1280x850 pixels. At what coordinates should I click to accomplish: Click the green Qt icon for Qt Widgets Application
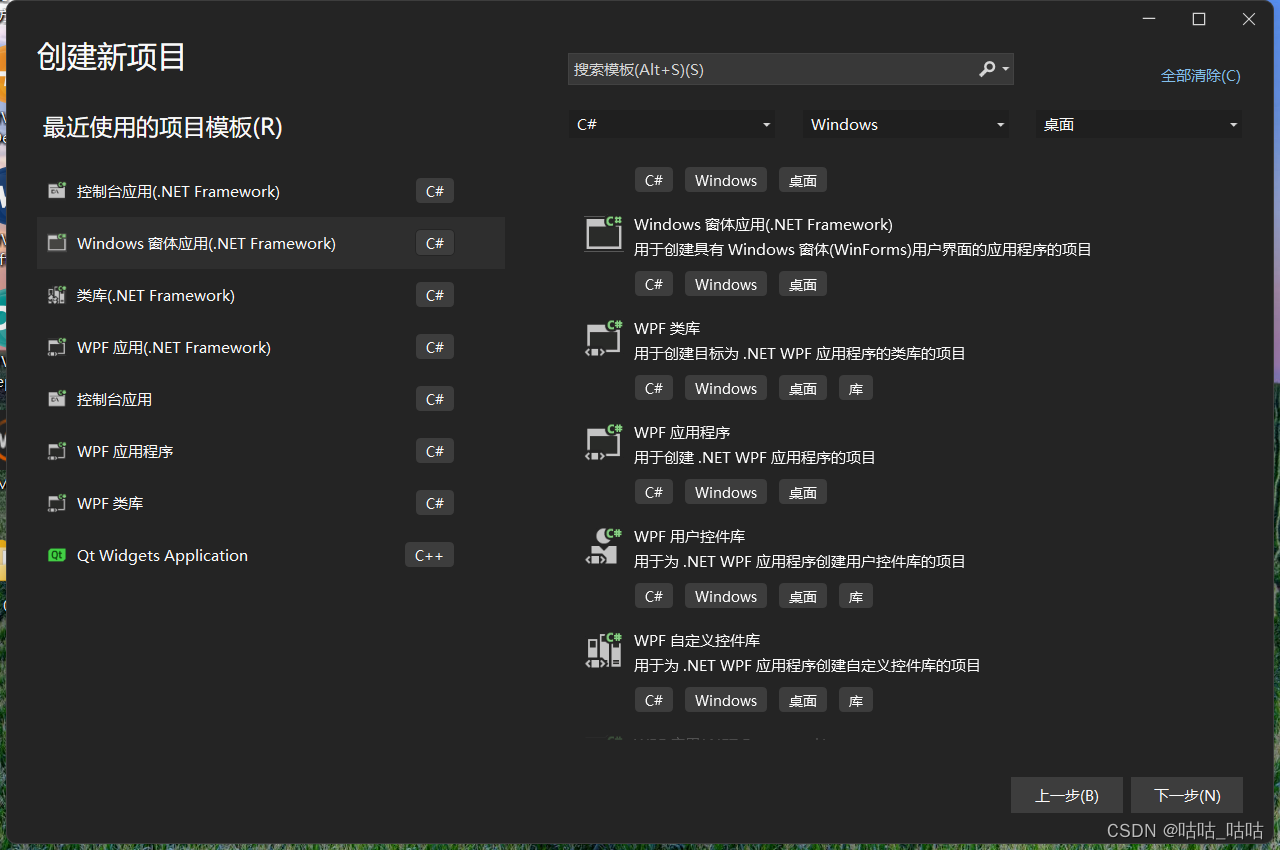tap(57, 555)
